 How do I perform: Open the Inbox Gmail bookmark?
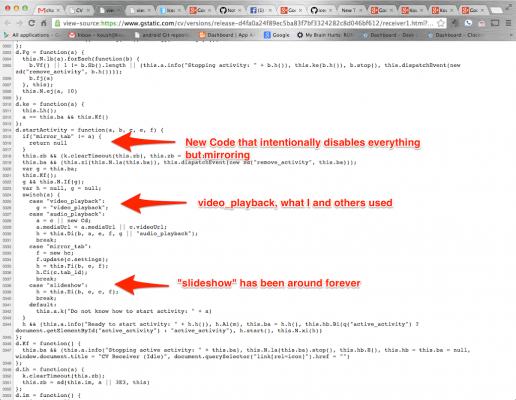tap(97, 35)
